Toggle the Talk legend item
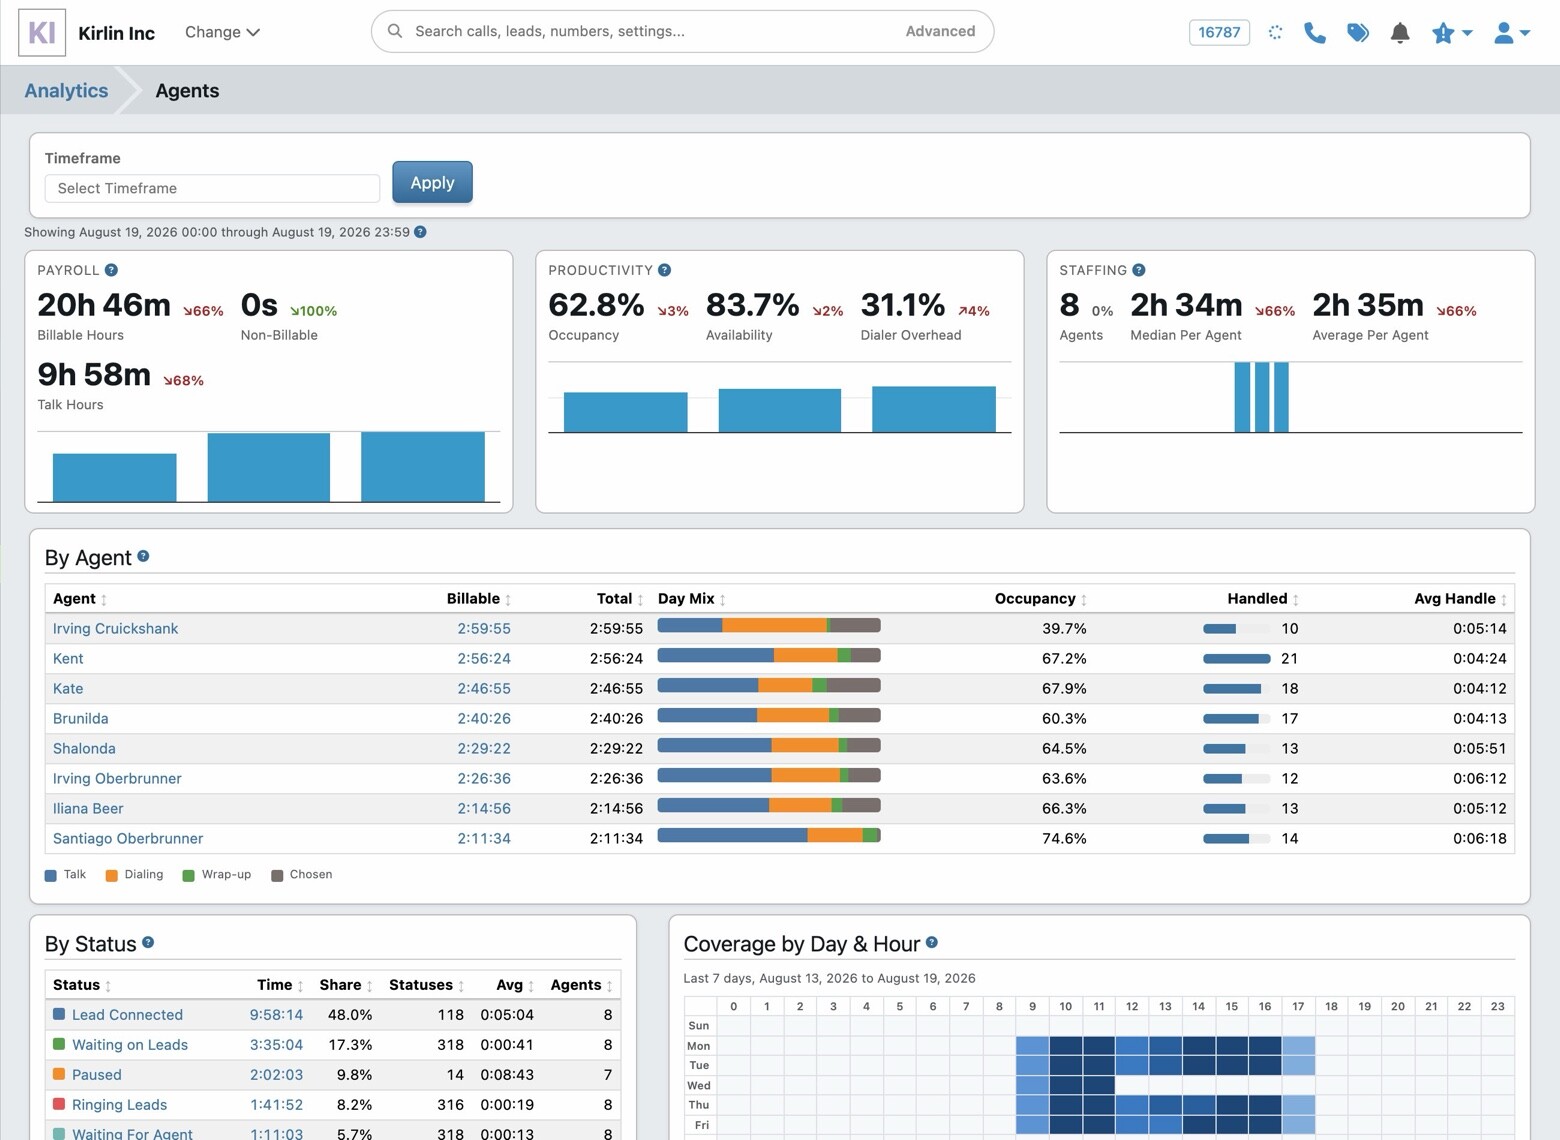The width and height of the screenshot is (1560, 1140). pos(66,875)
